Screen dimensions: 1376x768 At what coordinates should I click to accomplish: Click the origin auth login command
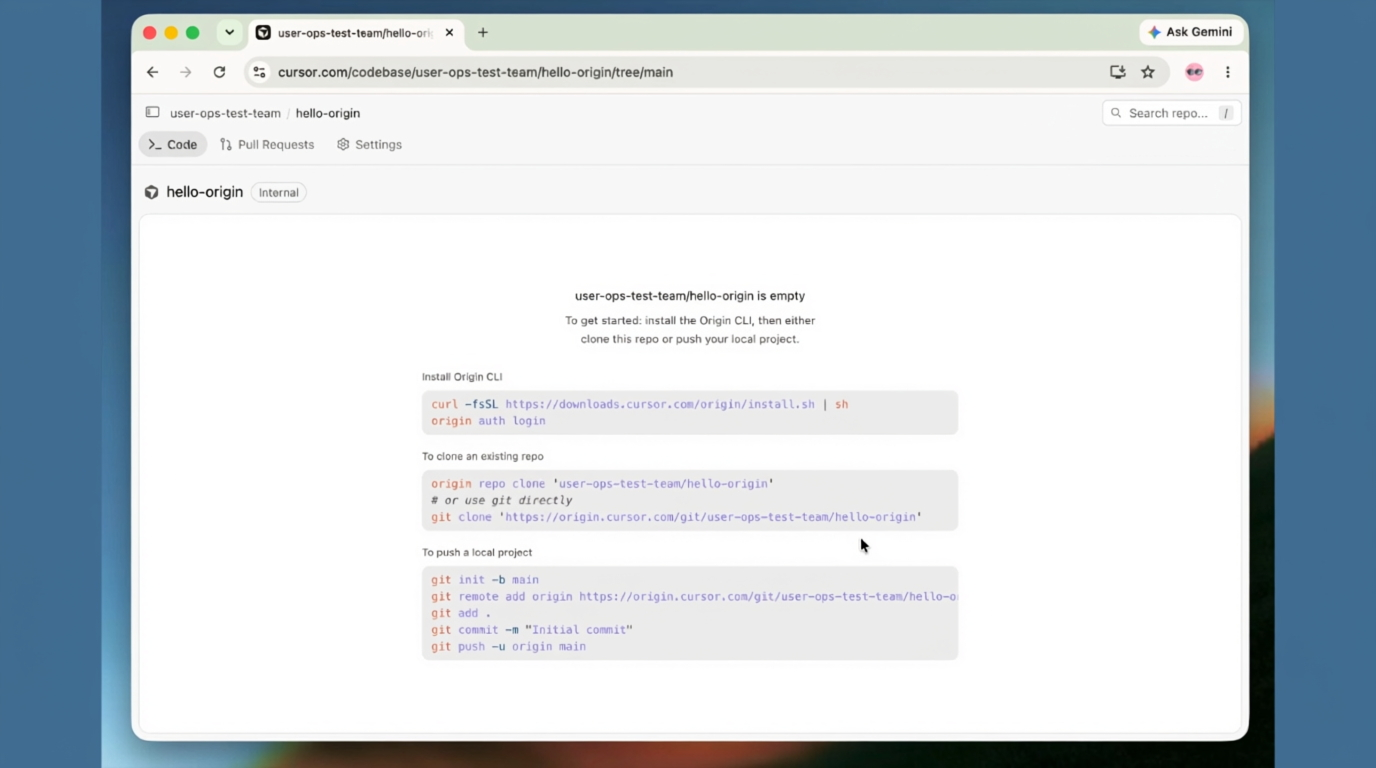pos(488,421)
